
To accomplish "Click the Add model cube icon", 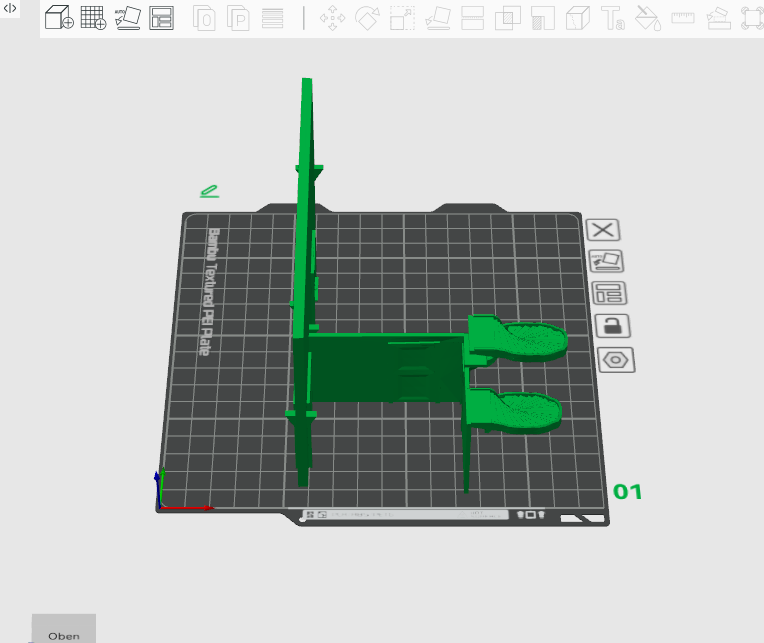I will pyautogui.click(x=59, y=18).
